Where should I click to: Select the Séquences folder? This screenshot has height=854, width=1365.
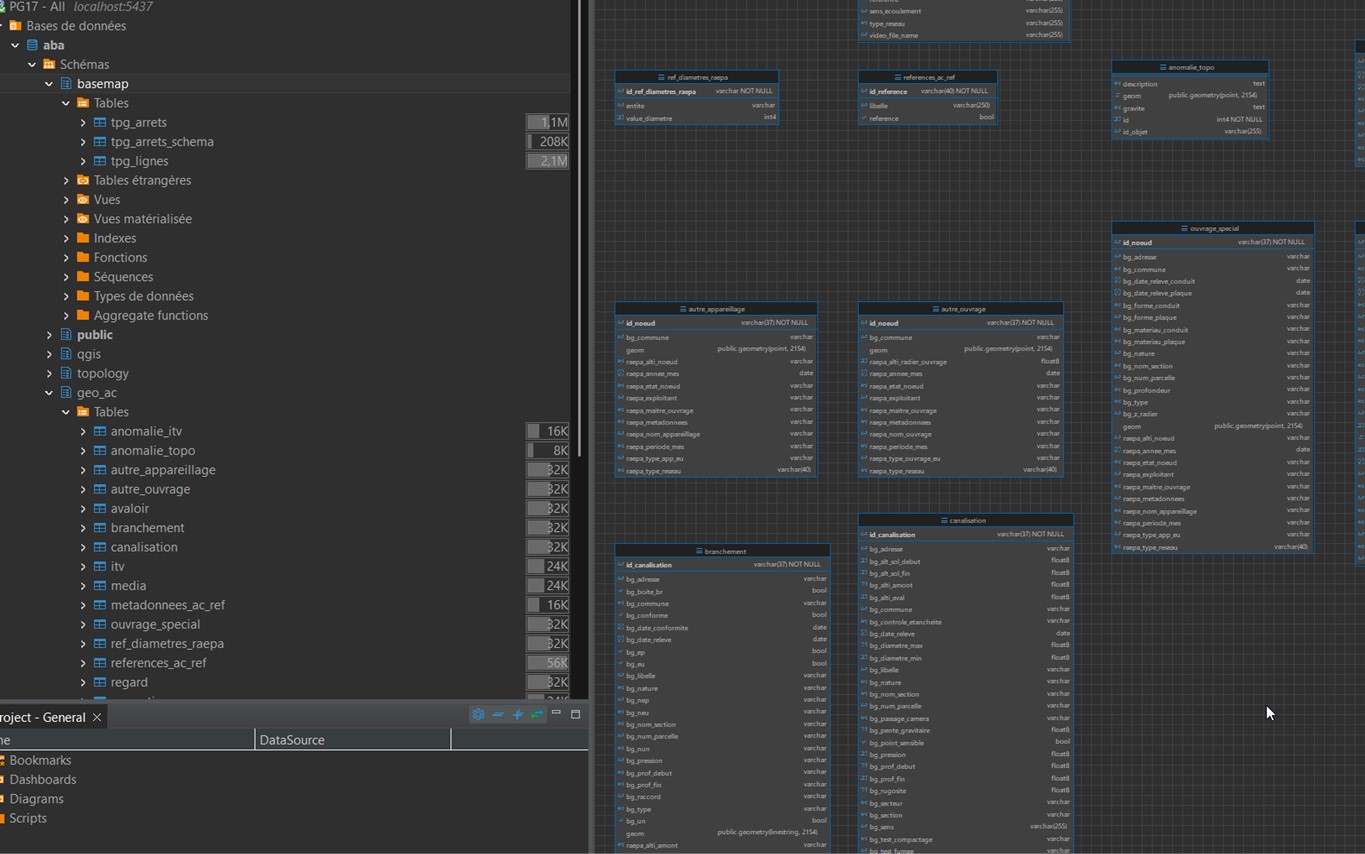[x=123, y=277]
